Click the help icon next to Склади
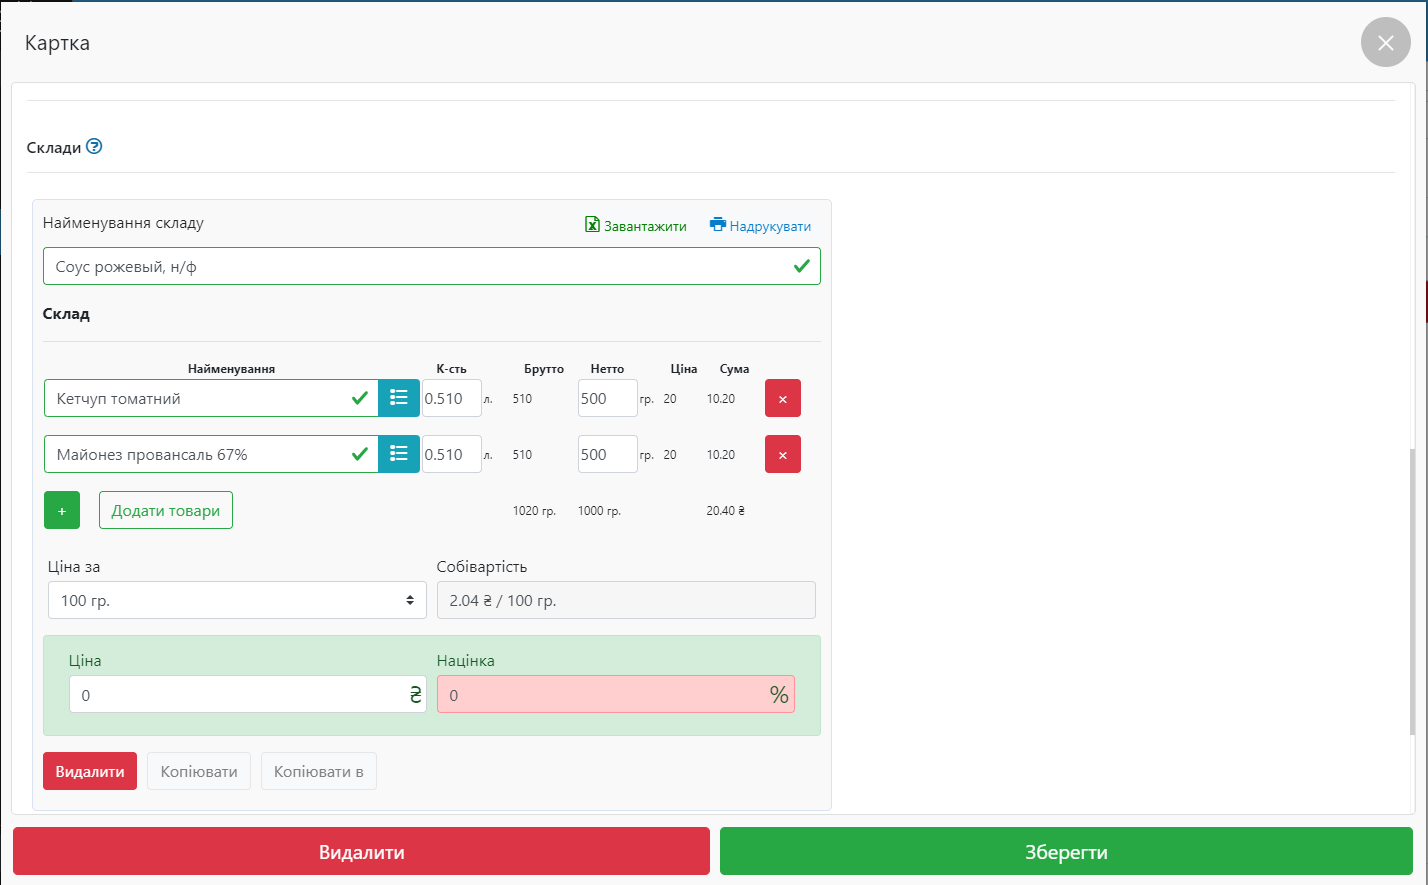 94,146
